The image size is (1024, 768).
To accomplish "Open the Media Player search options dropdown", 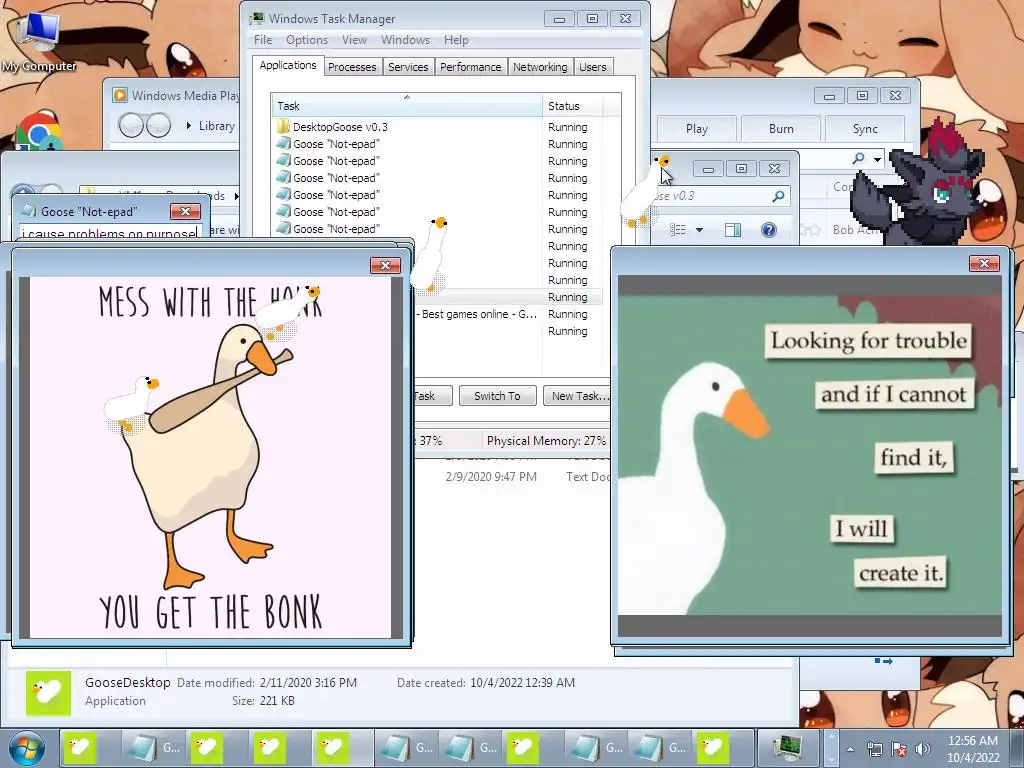I will 878,159.
